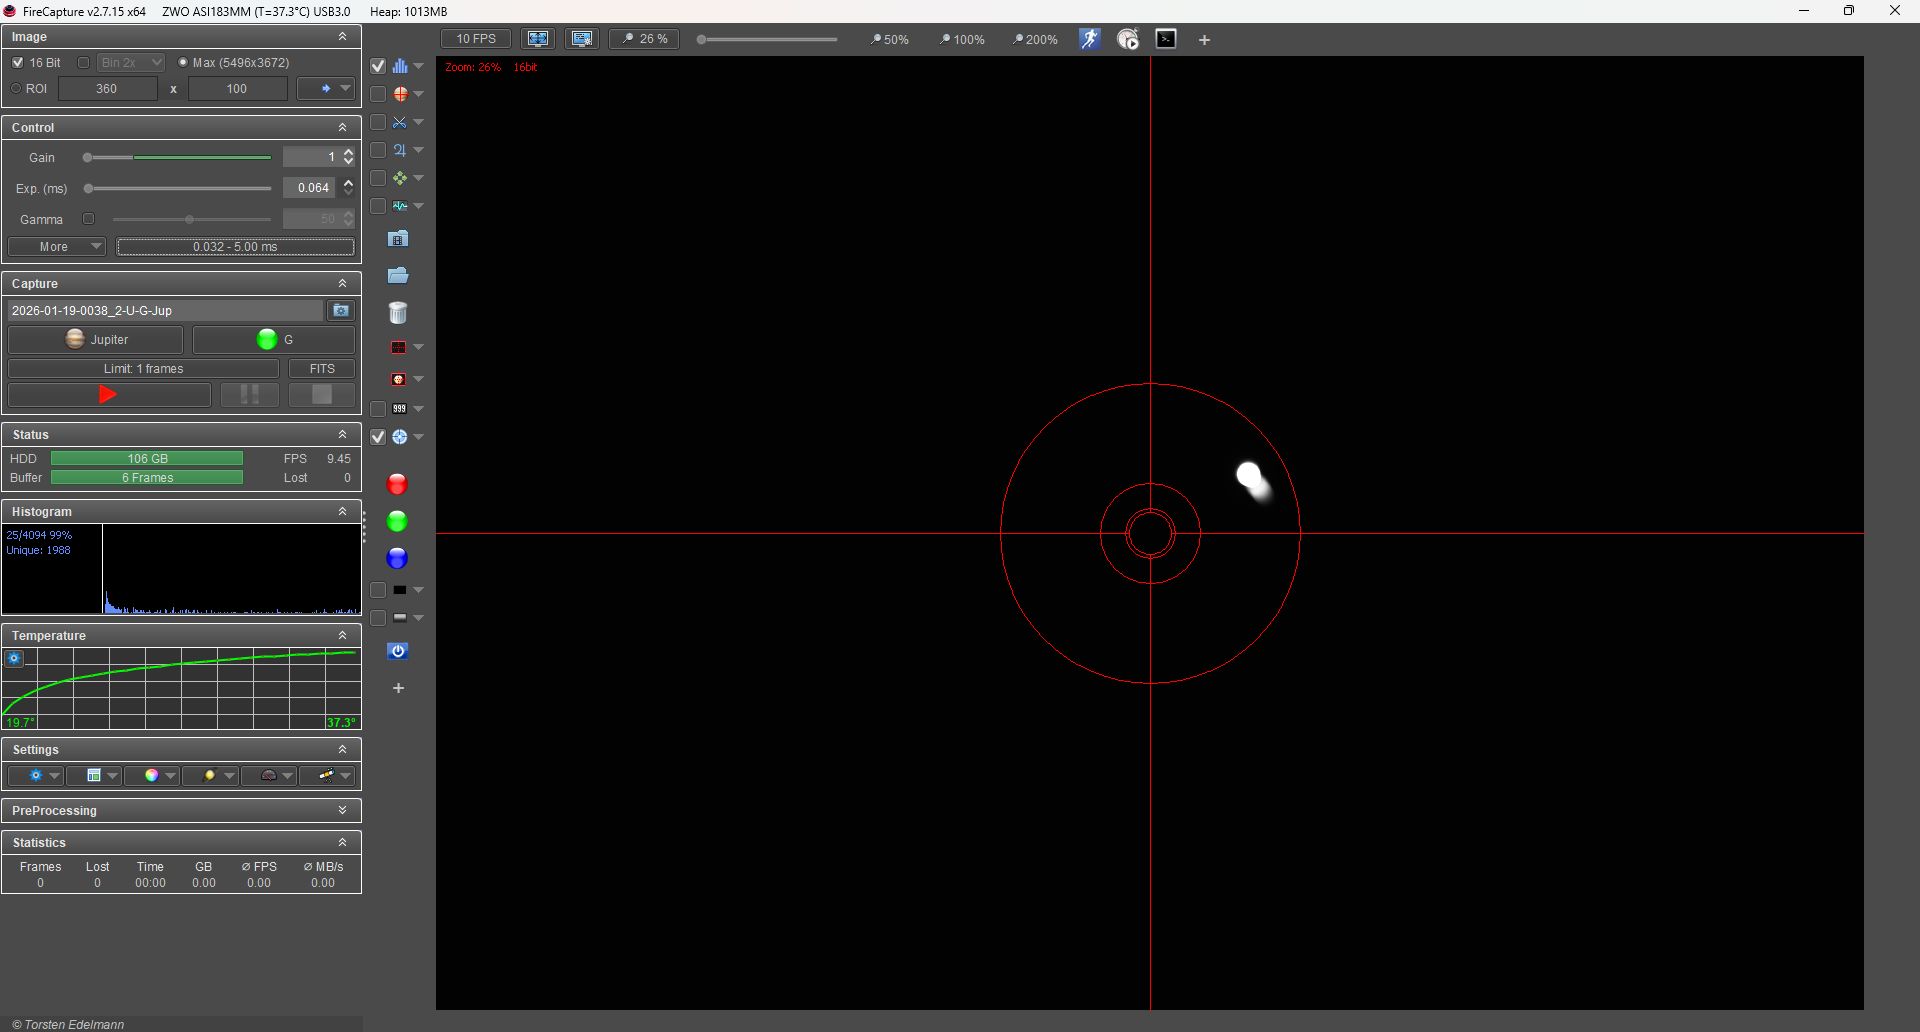Open the More dropdown in Control
1920x1032 pixels.
(57, 246)
